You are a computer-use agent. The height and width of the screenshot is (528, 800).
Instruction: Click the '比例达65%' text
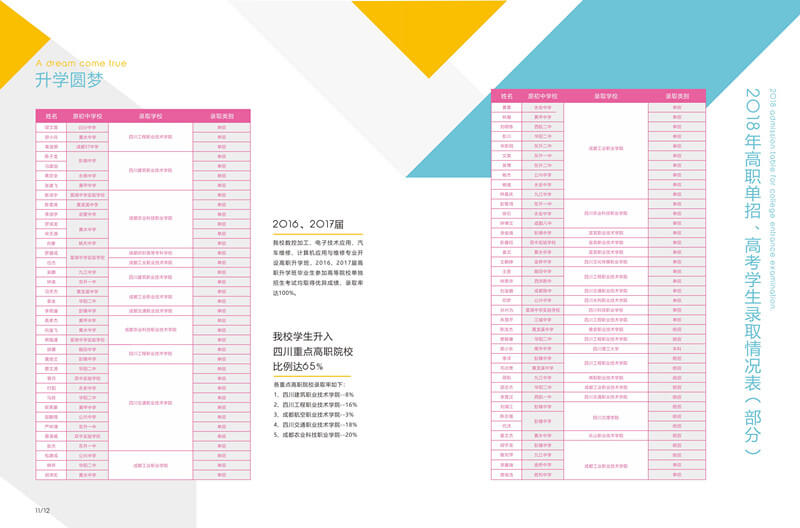[298, 366]
